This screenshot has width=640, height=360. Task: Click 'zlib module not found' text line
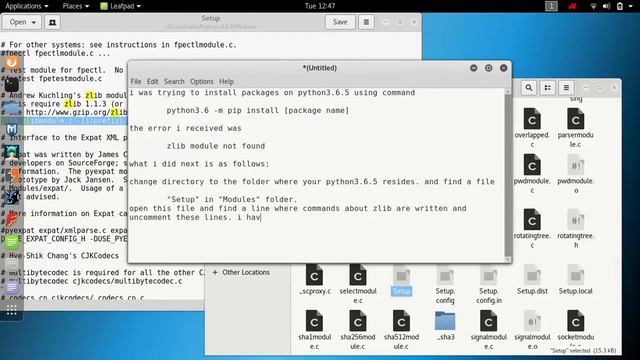click(216, 146)
